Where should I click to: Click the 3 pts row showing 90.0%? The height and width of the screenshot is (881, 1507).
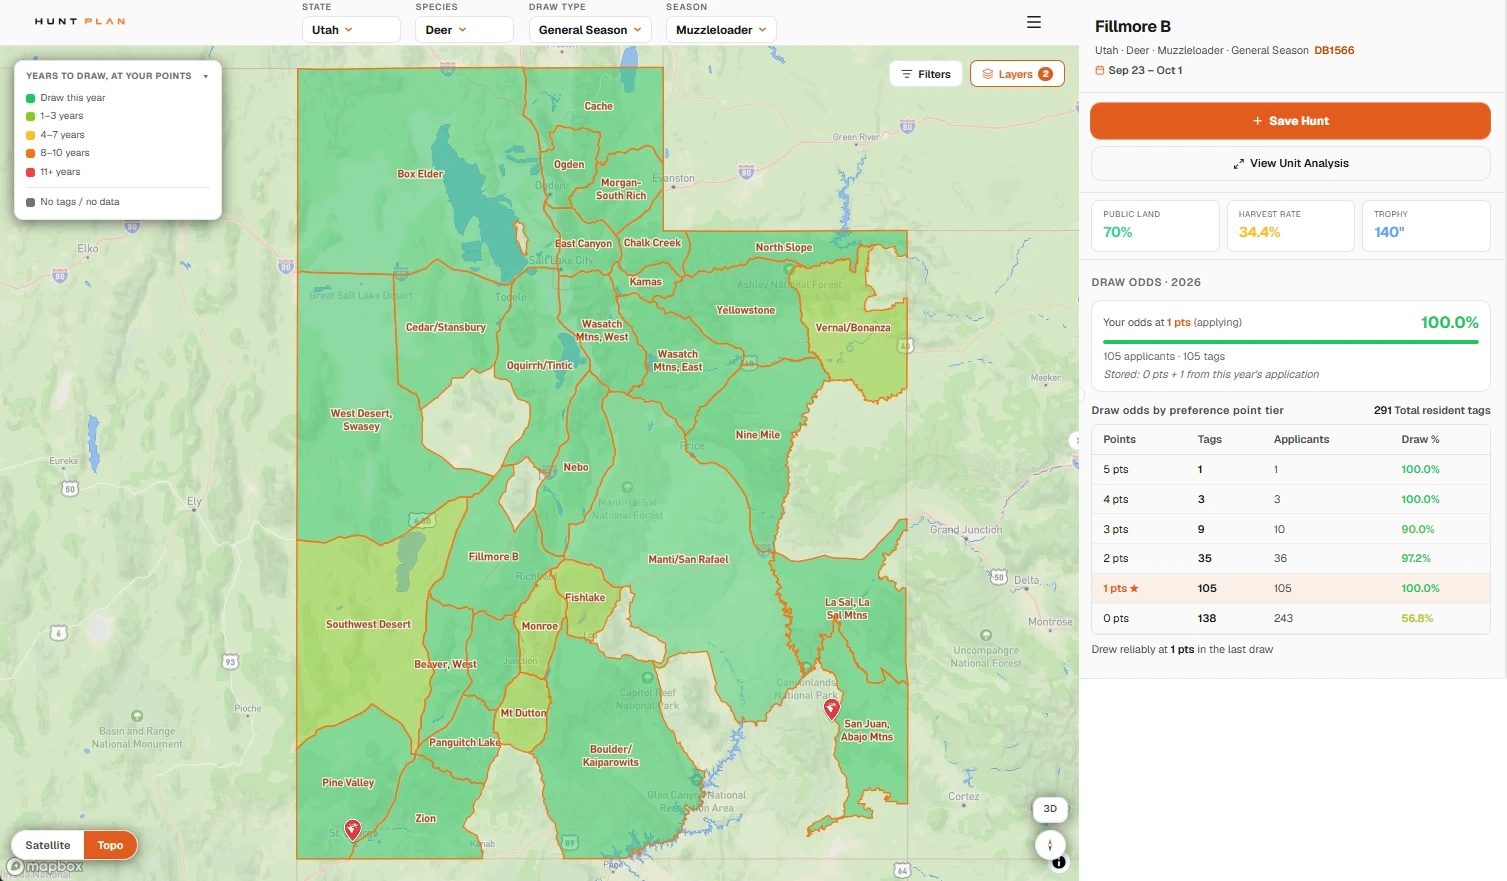tap(1290, 529)
